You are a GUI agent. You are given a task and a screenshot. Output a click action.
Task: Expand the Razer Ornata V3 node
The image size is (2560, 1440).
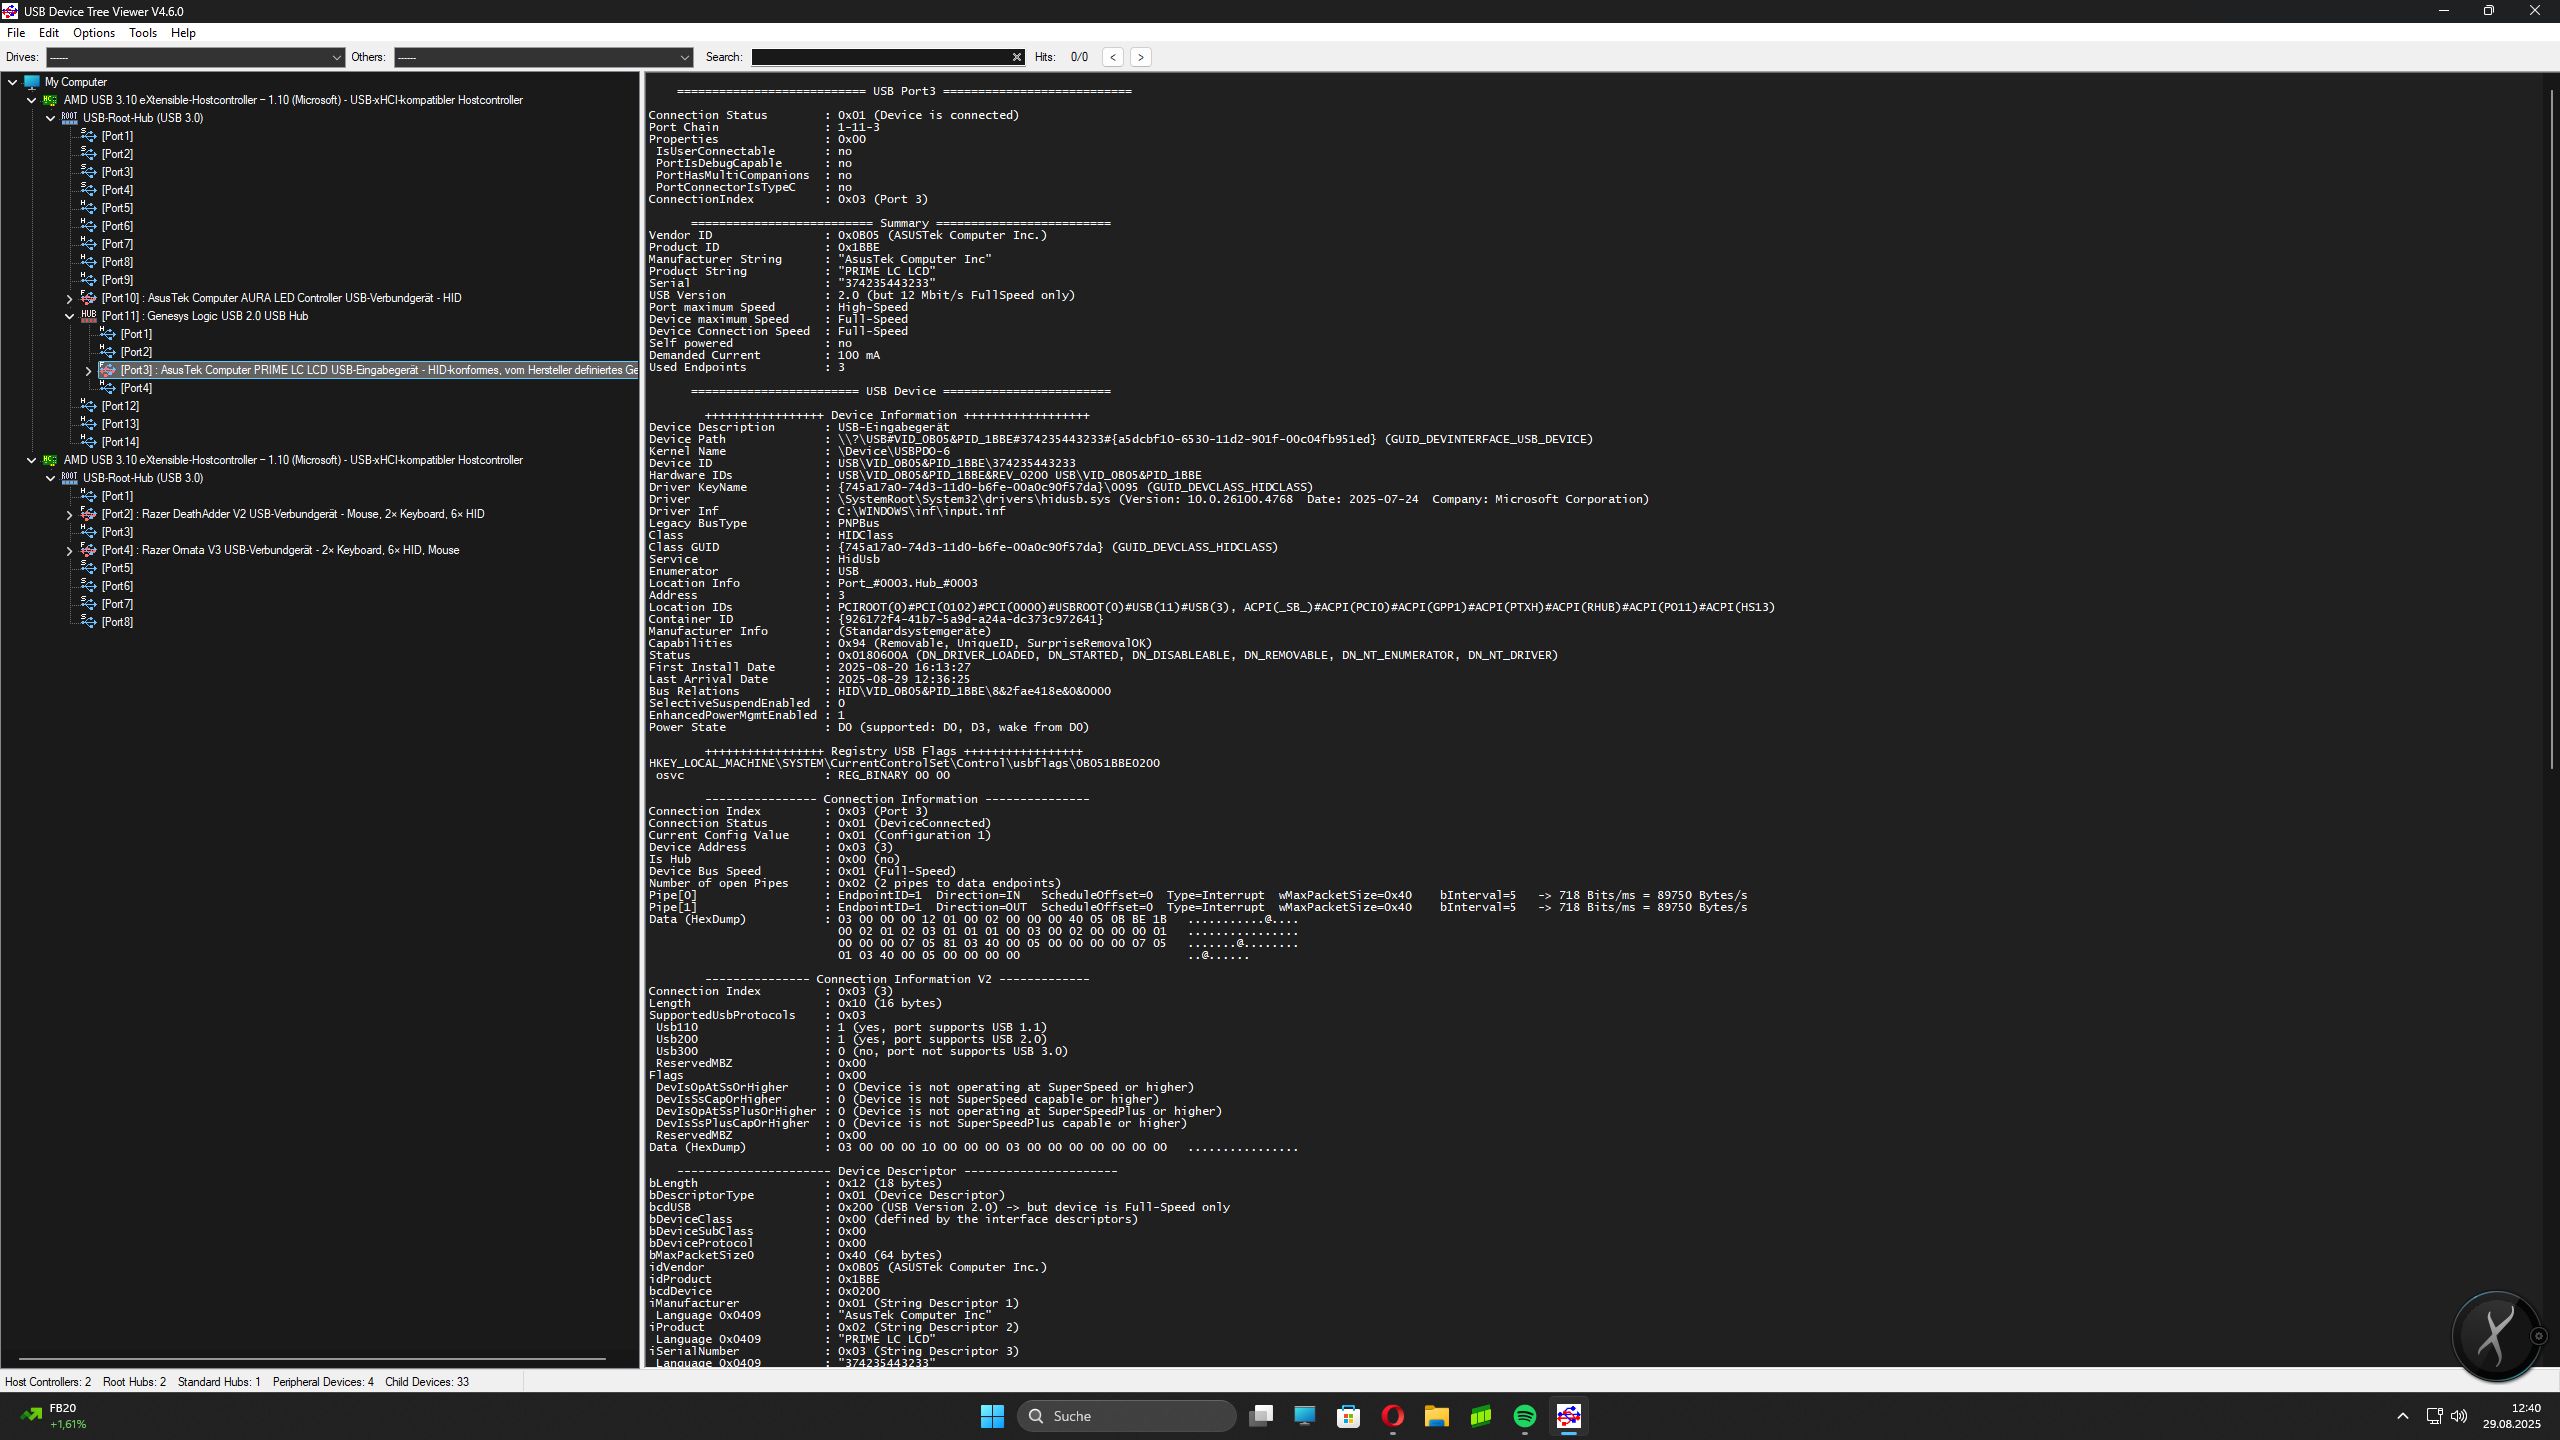tap(69, 551)
